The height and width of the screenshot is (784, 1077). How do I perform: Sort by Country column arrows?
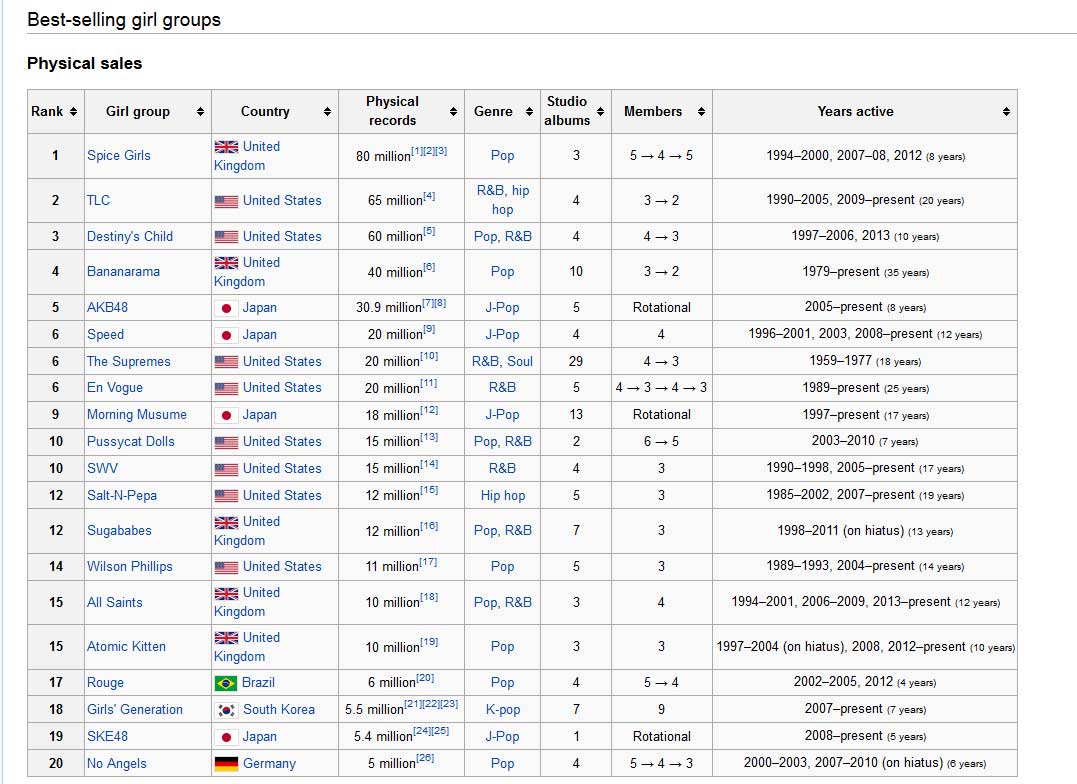pos(327,111)
